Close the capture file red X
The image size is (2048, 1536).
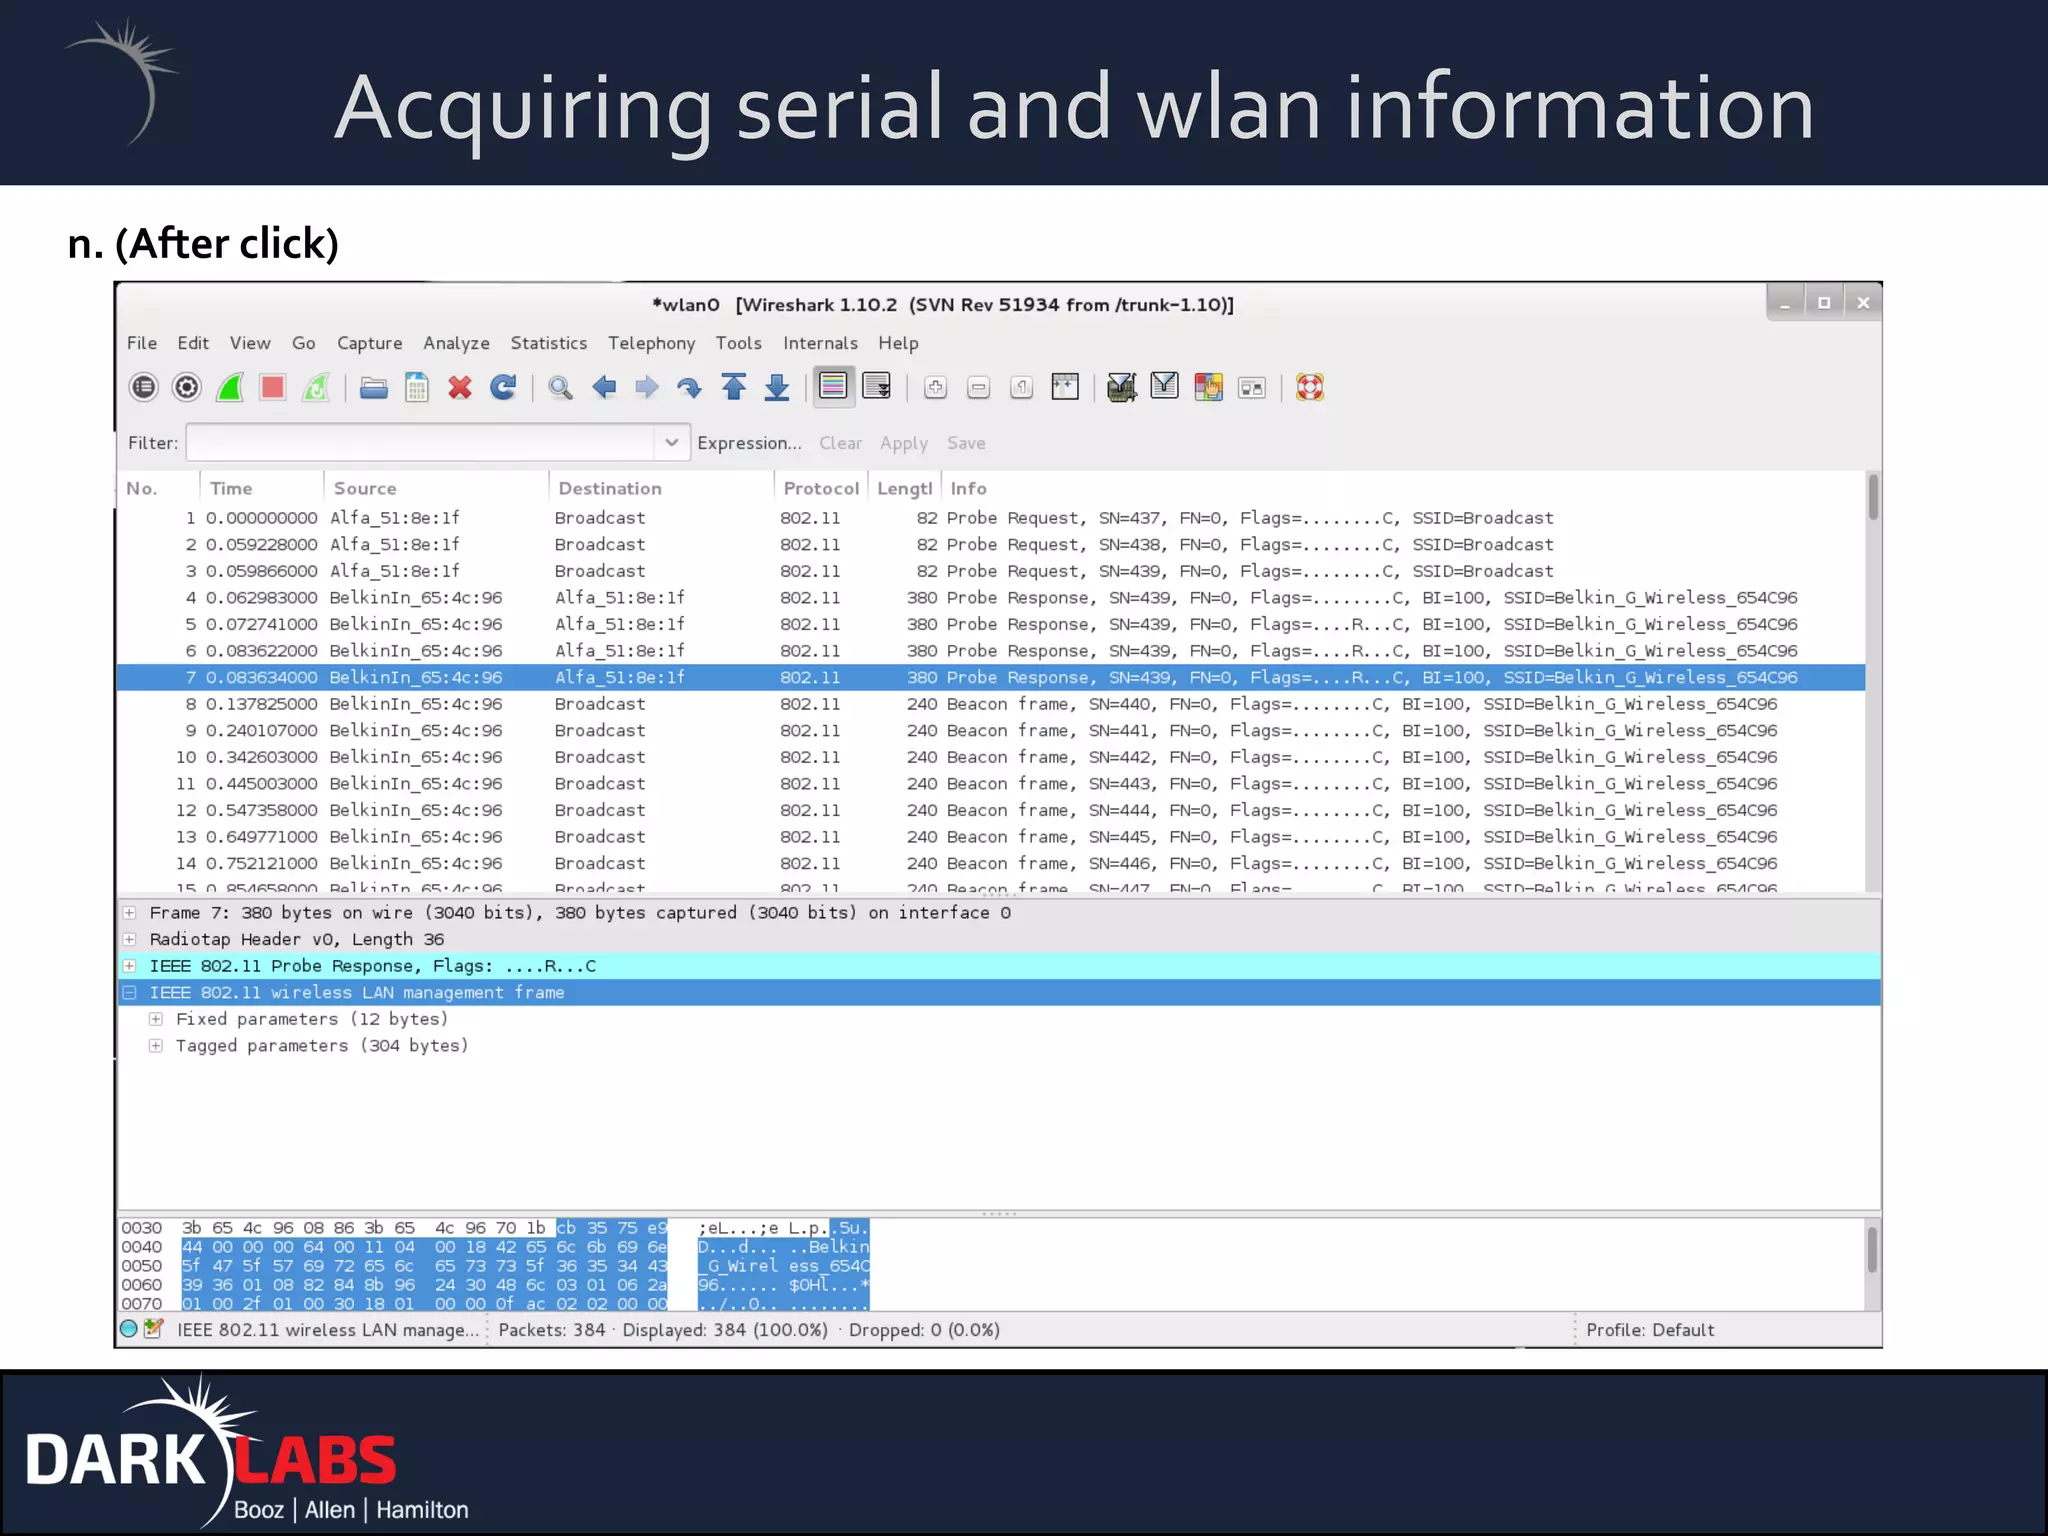[460, 387]
